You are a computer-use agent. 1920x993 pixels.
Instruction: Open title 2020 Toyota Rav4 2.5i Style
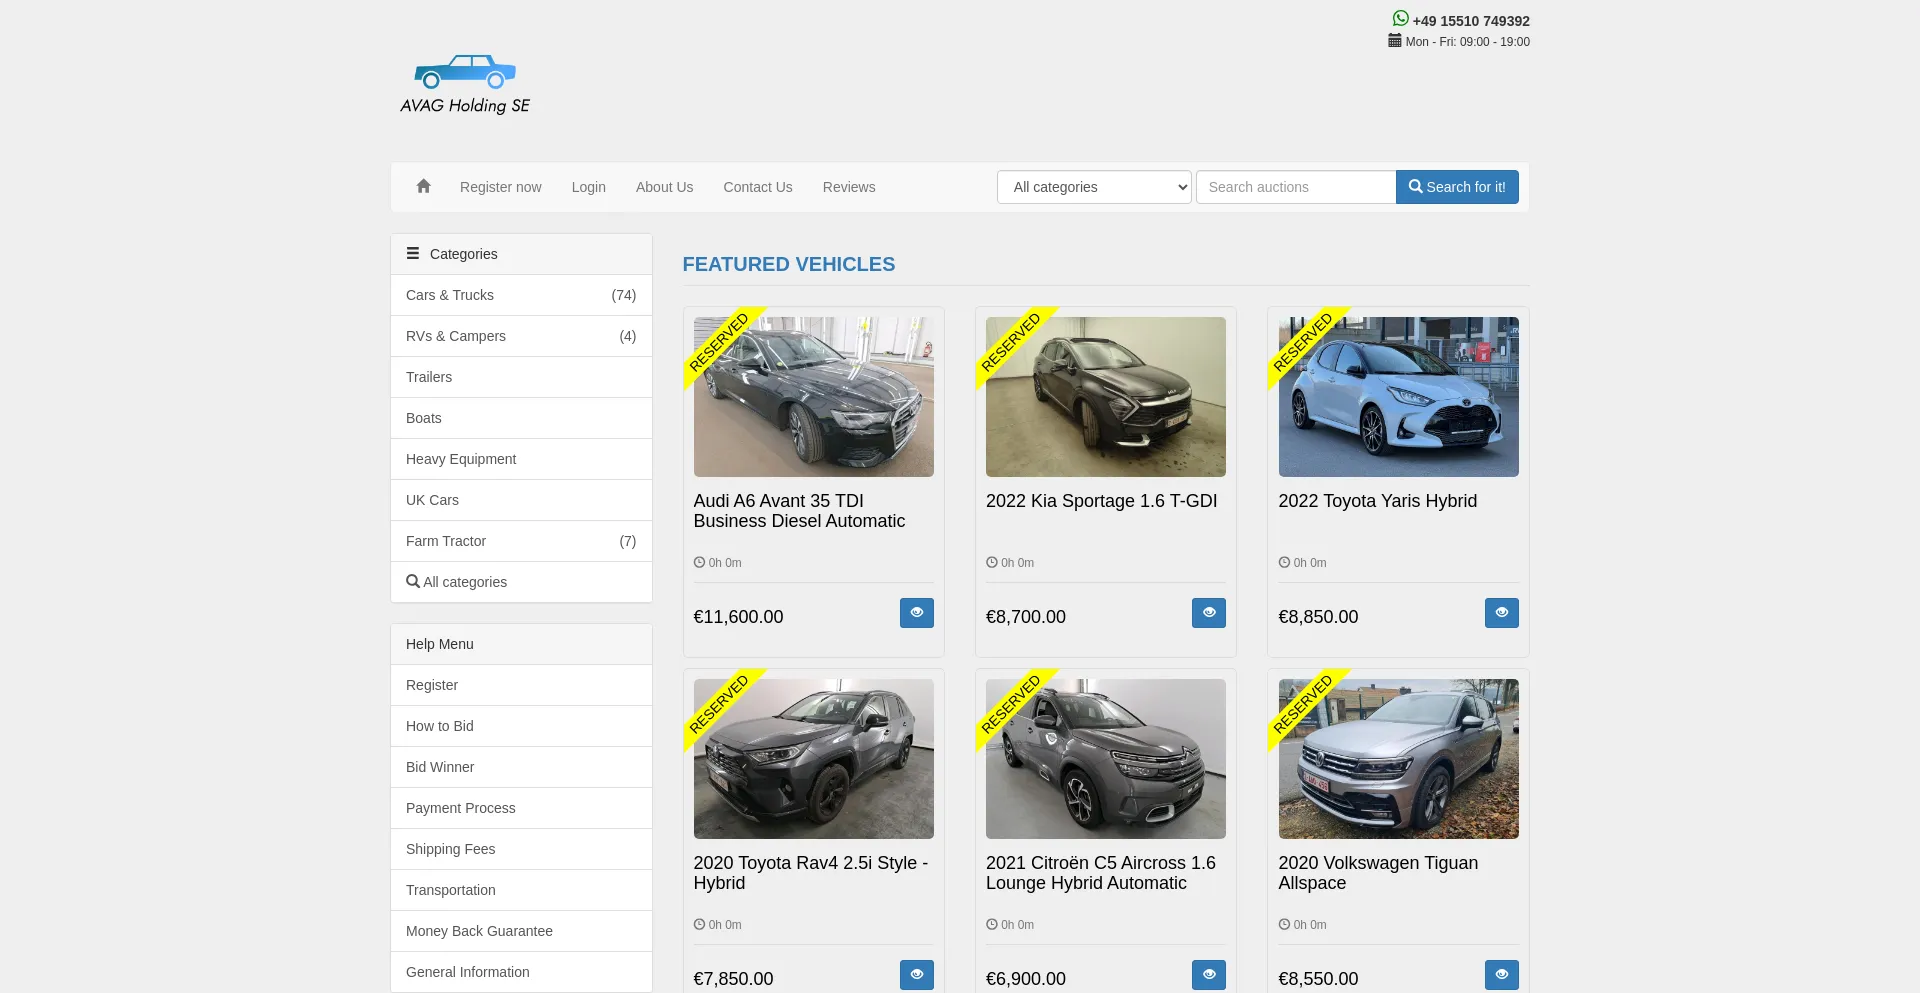(x=810, y=873)
